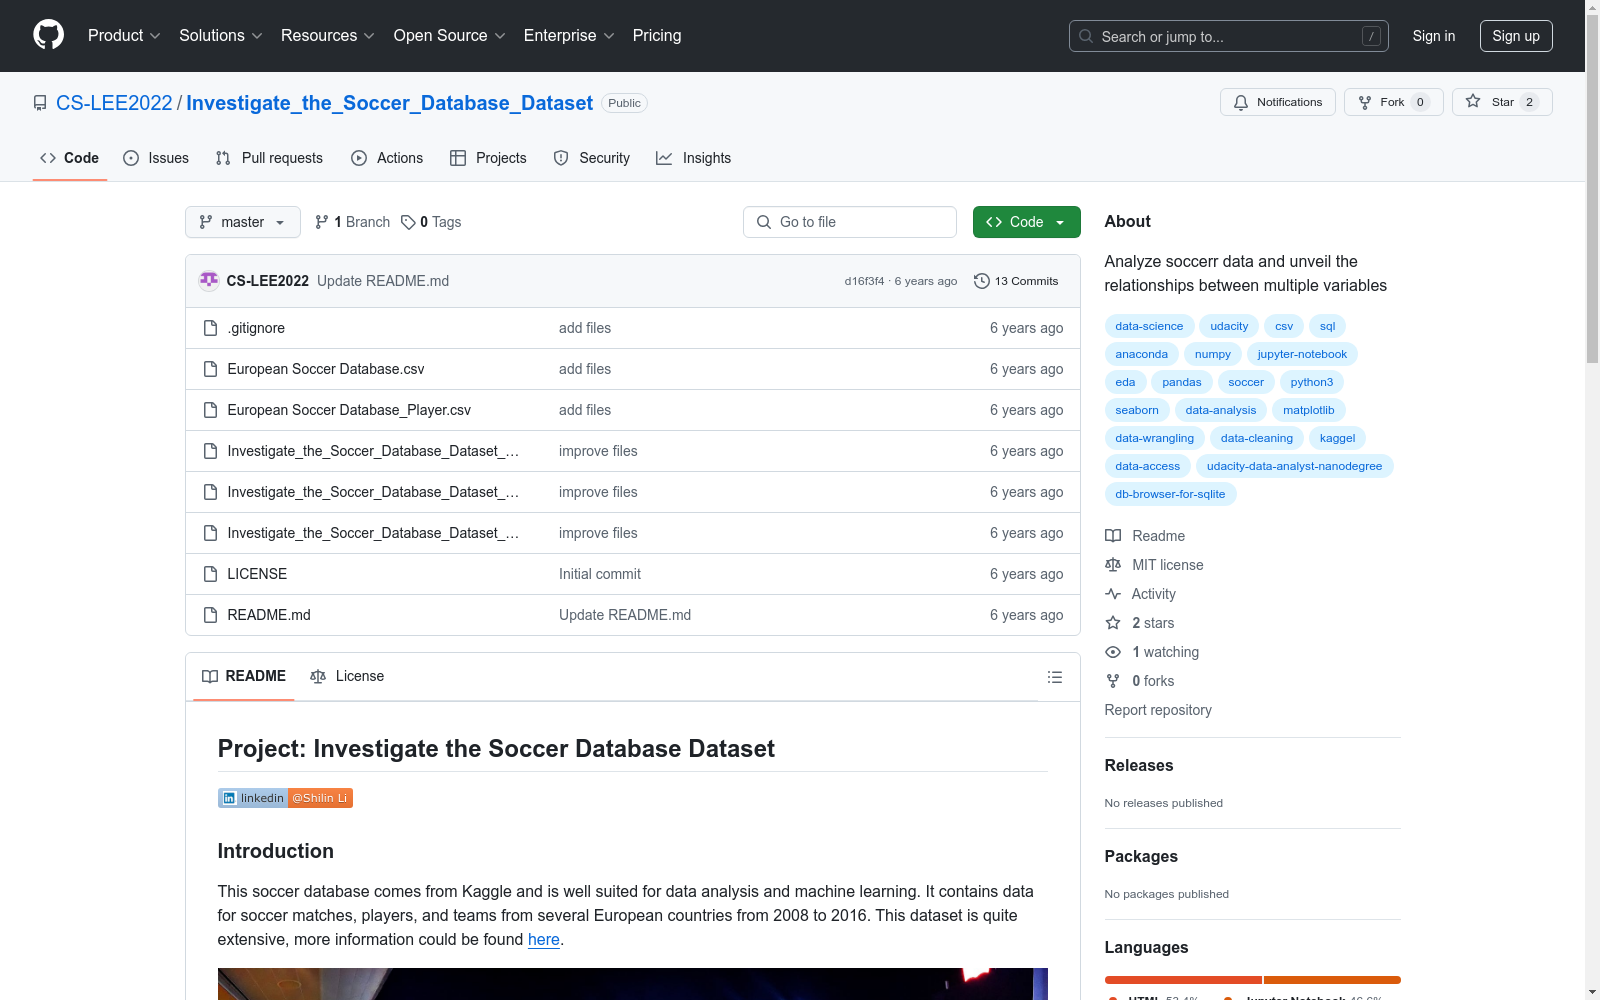Click the commit history clock icon
The image size is (1600, 1000).
click(981, 281)
